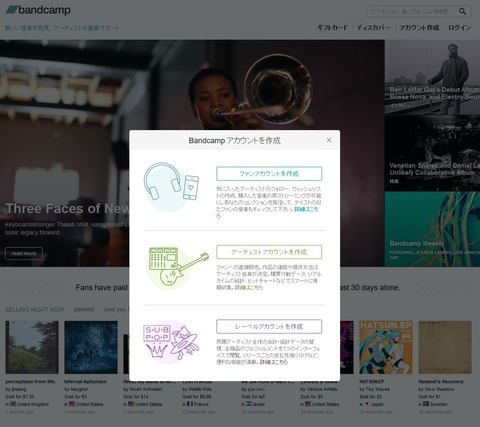Click the SELLING RIGHT NOW heading
Screen dimensions: 480x427
tap(34, 310)
